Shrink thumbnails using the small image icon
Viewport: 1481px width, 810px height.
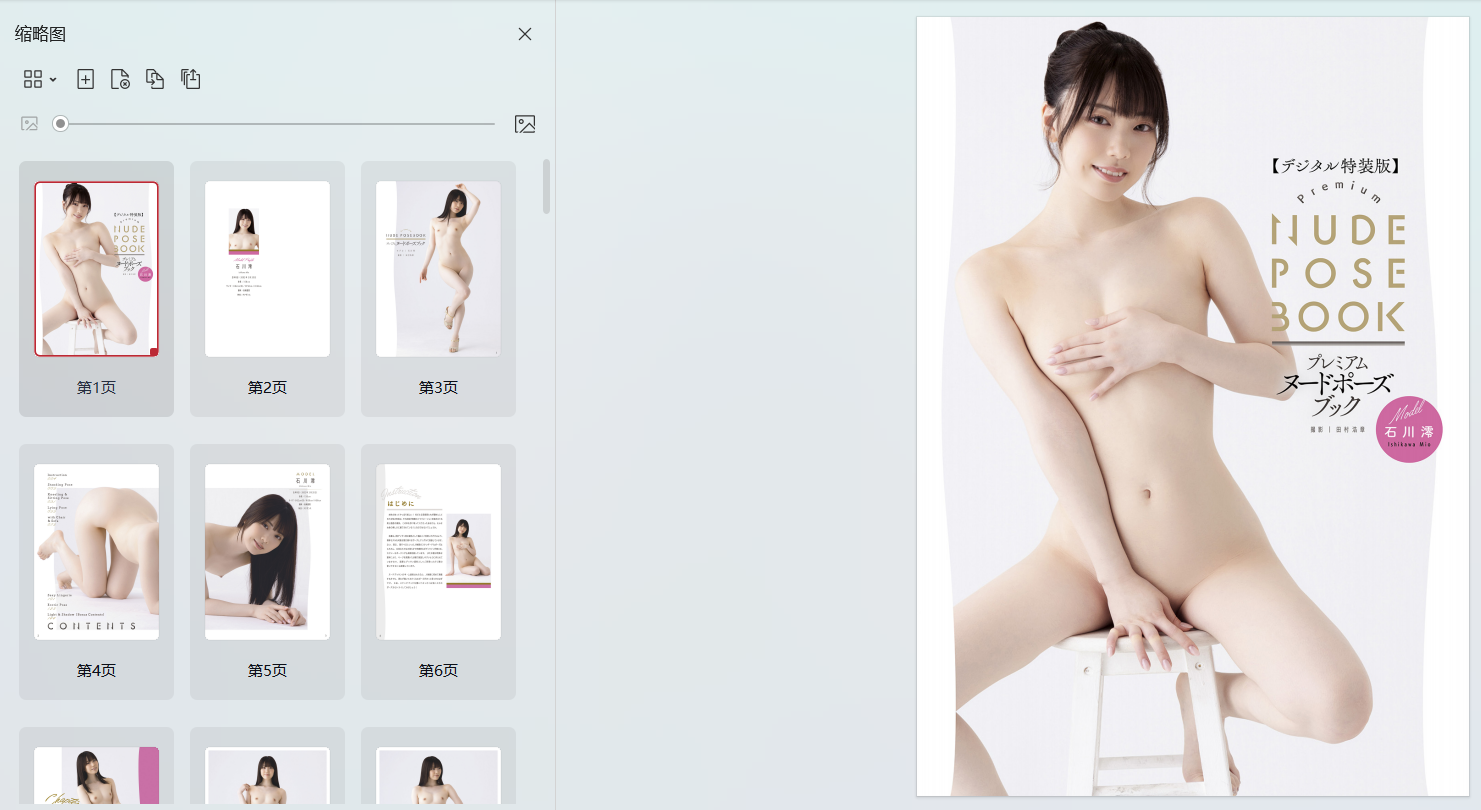(30, 124)
